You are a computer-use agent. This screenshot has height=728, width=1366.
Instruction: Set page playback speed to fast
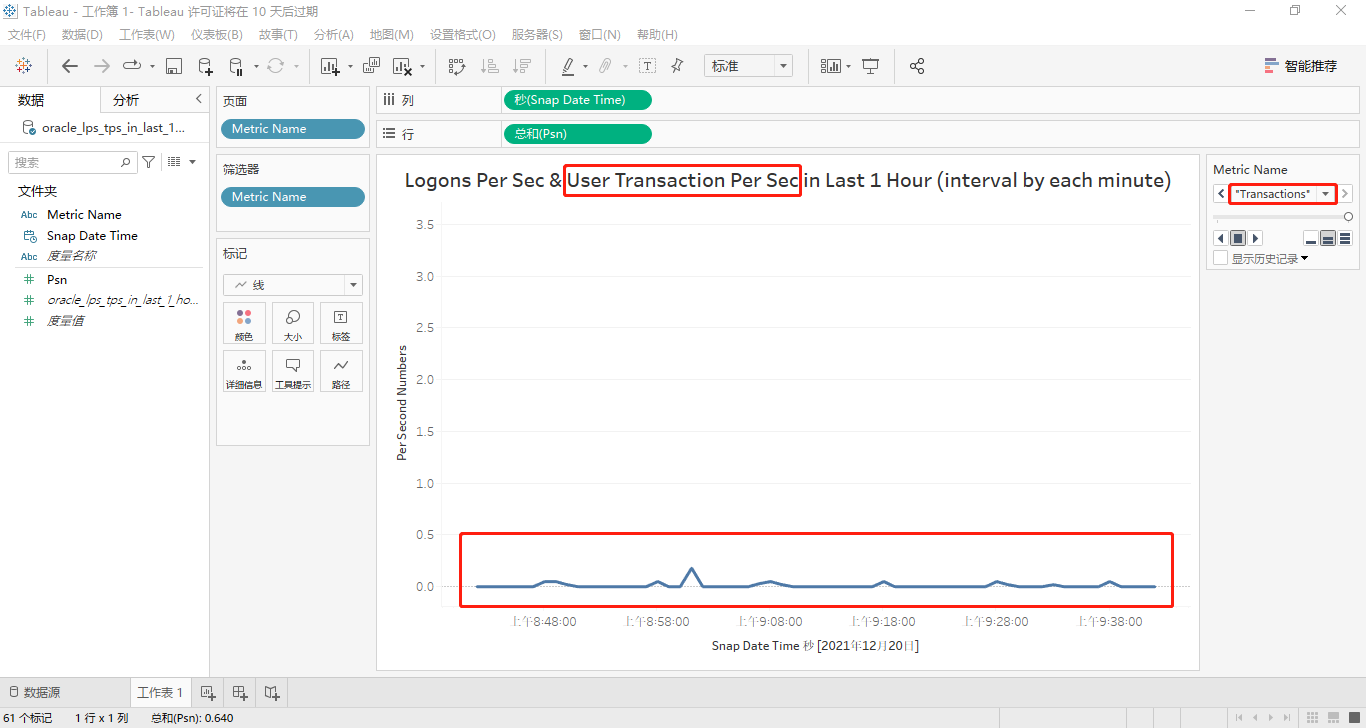click(1345, 238)
